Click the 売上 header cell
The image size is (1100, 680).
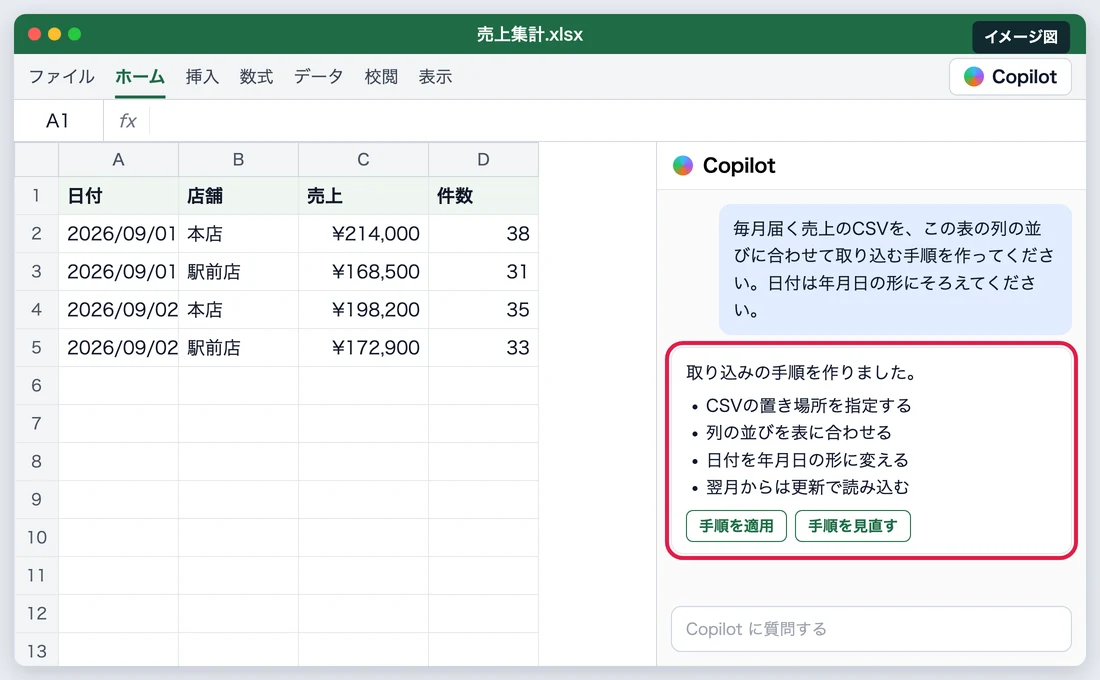point(363,195)
